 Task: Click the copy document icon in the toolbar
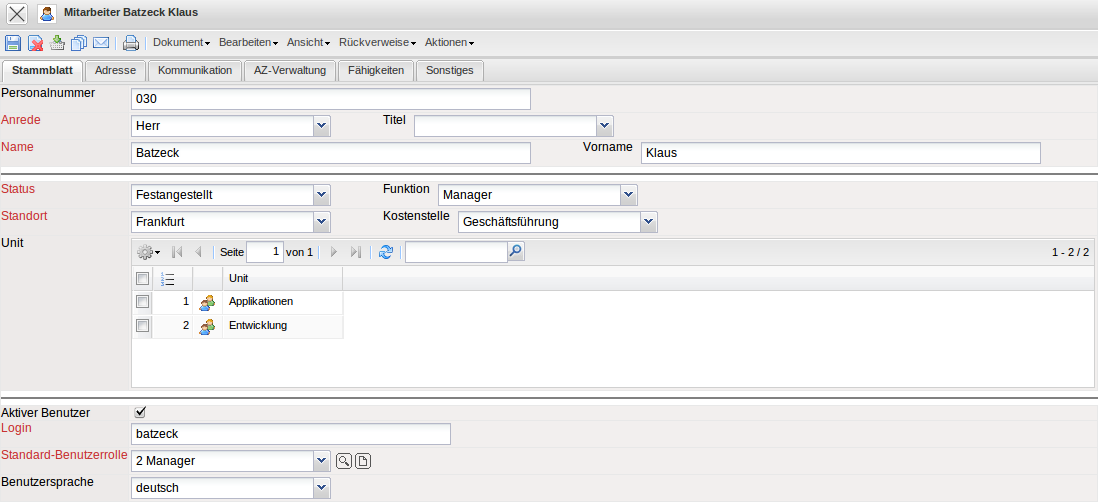click(x=79, y=43)
